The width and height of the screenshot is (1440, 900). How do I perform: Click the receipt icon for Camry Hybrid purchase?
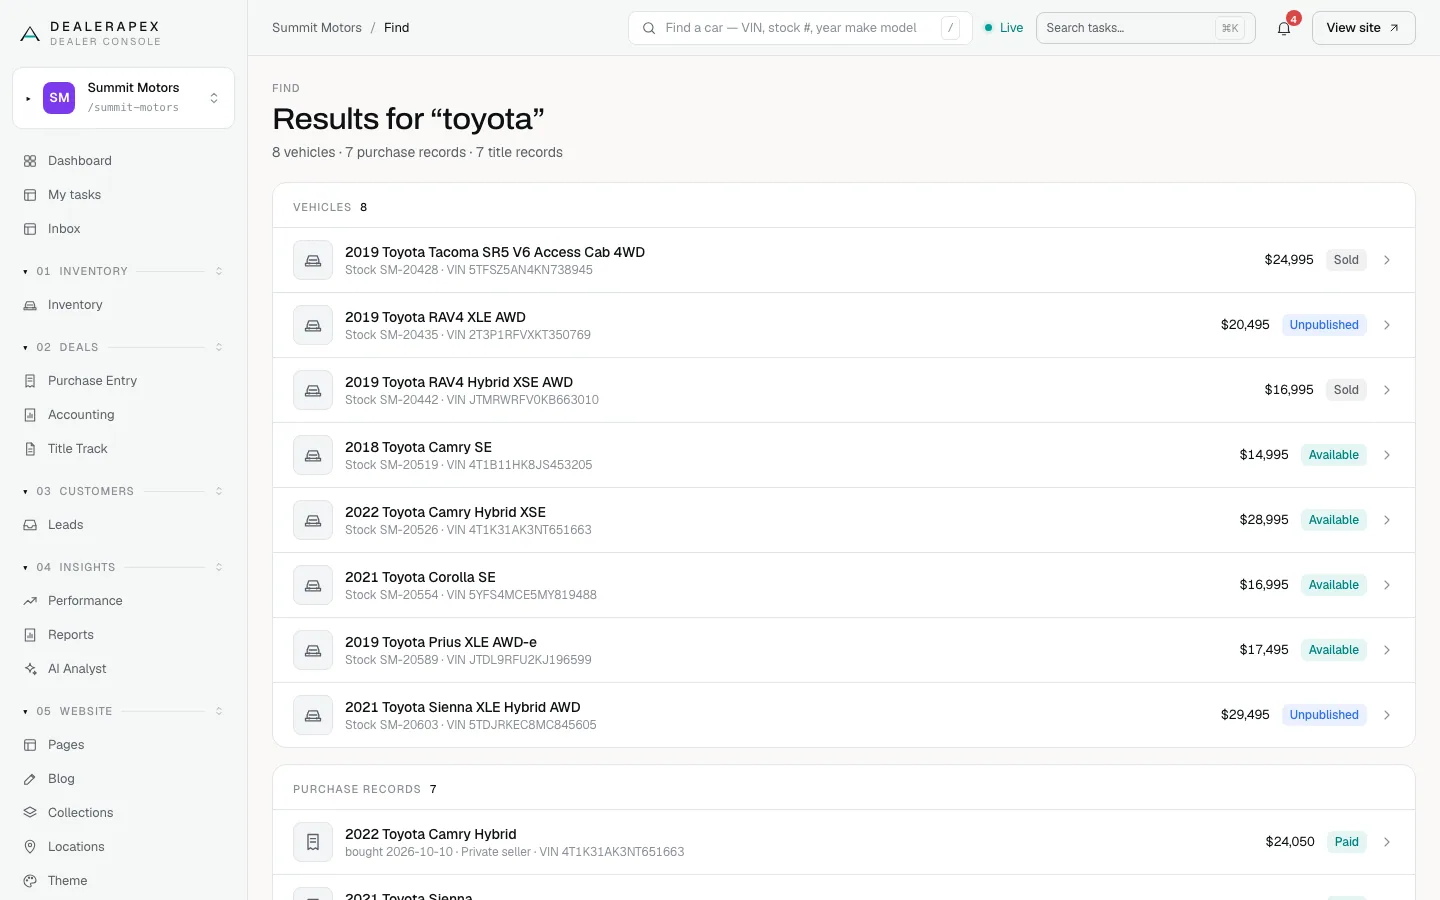[313, 842]
